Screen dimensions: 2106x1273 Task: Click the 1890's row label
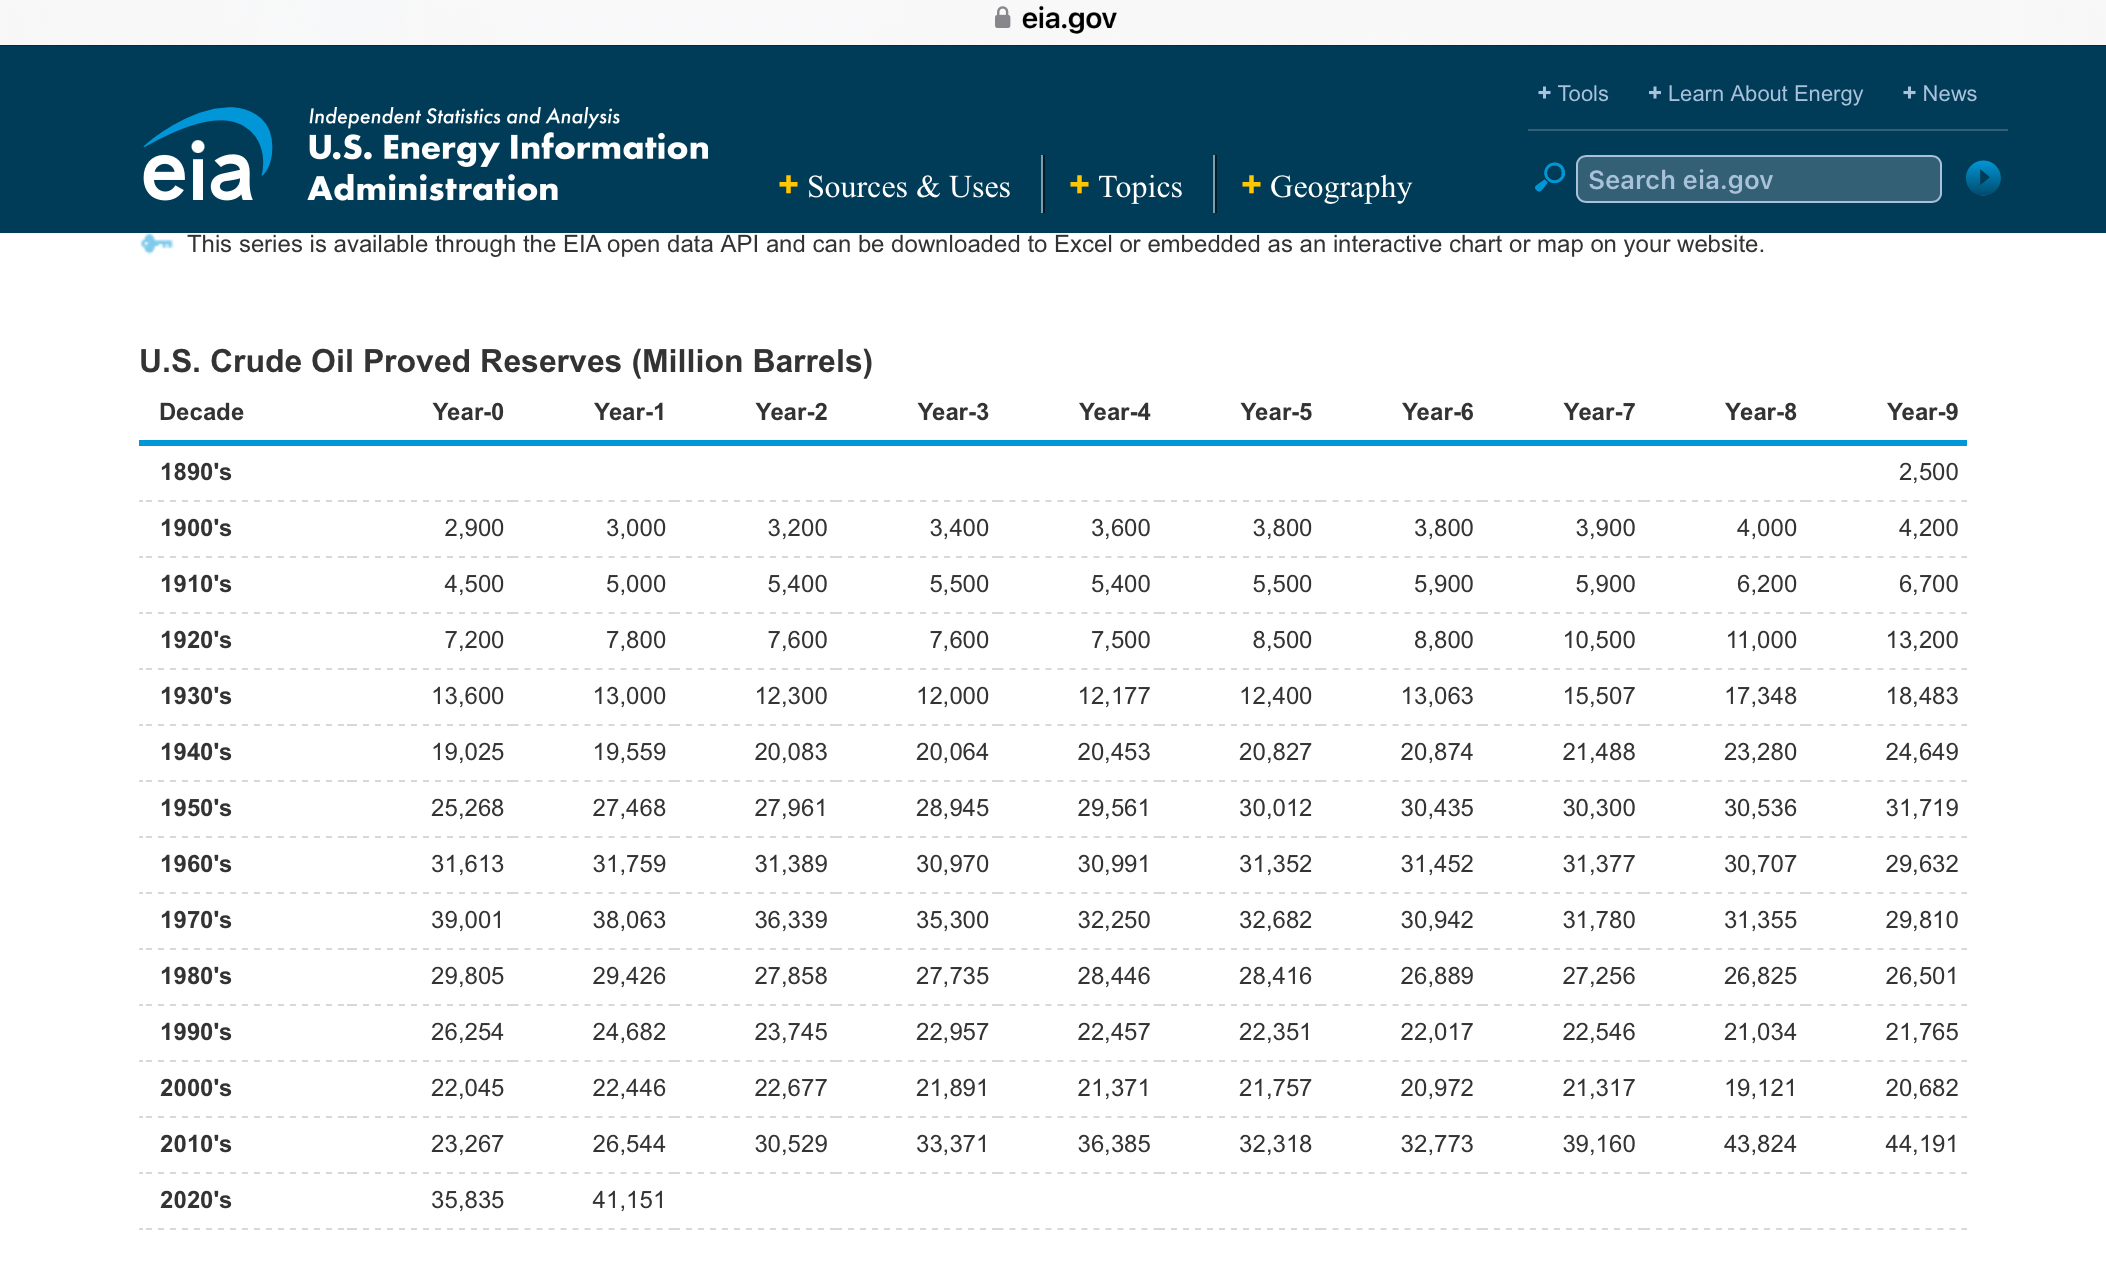tap(196, 472)
